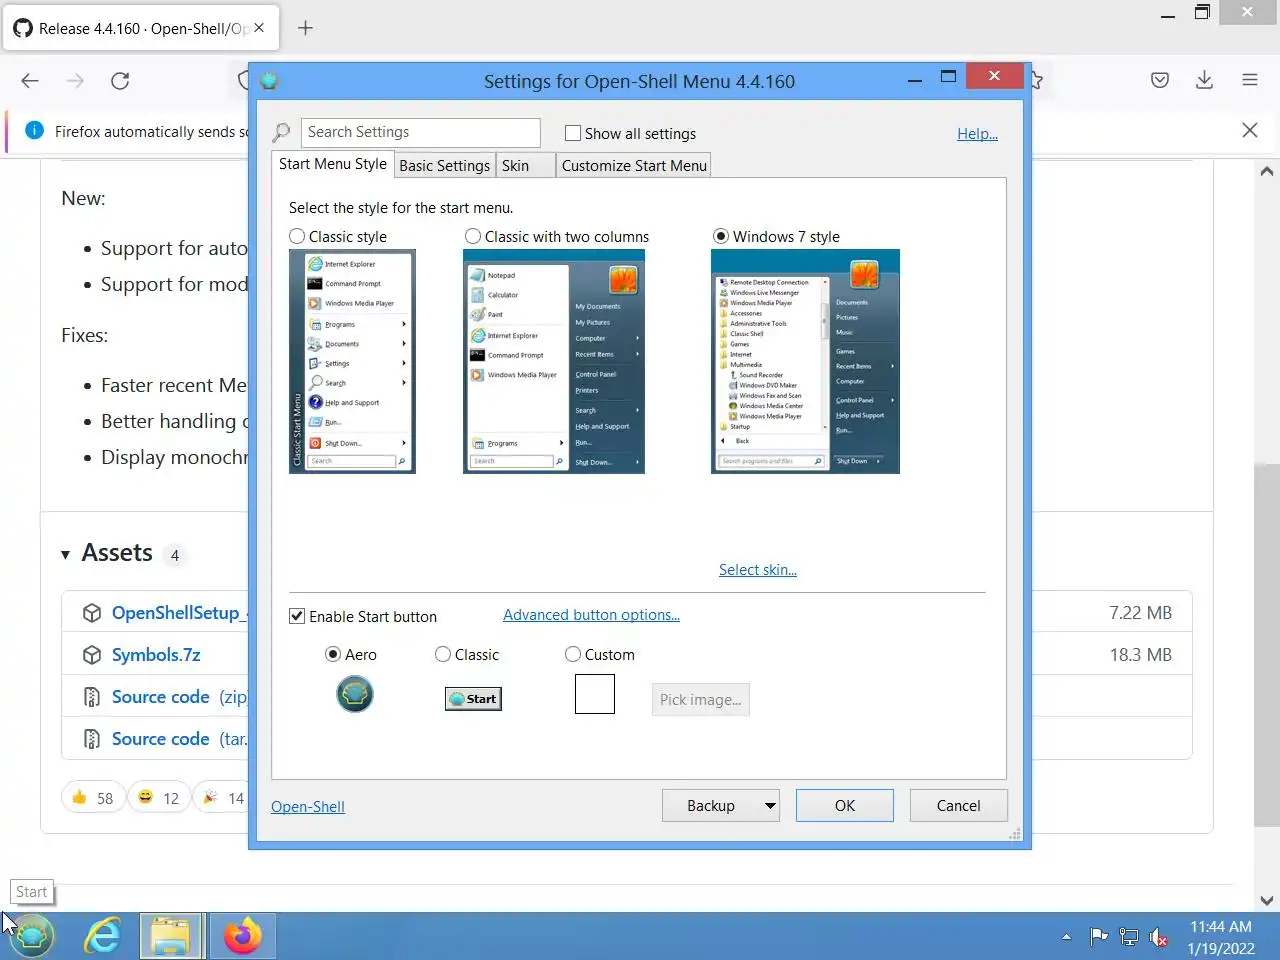
Task: Open the Open-Shell website link
Action: click(308, 807)
